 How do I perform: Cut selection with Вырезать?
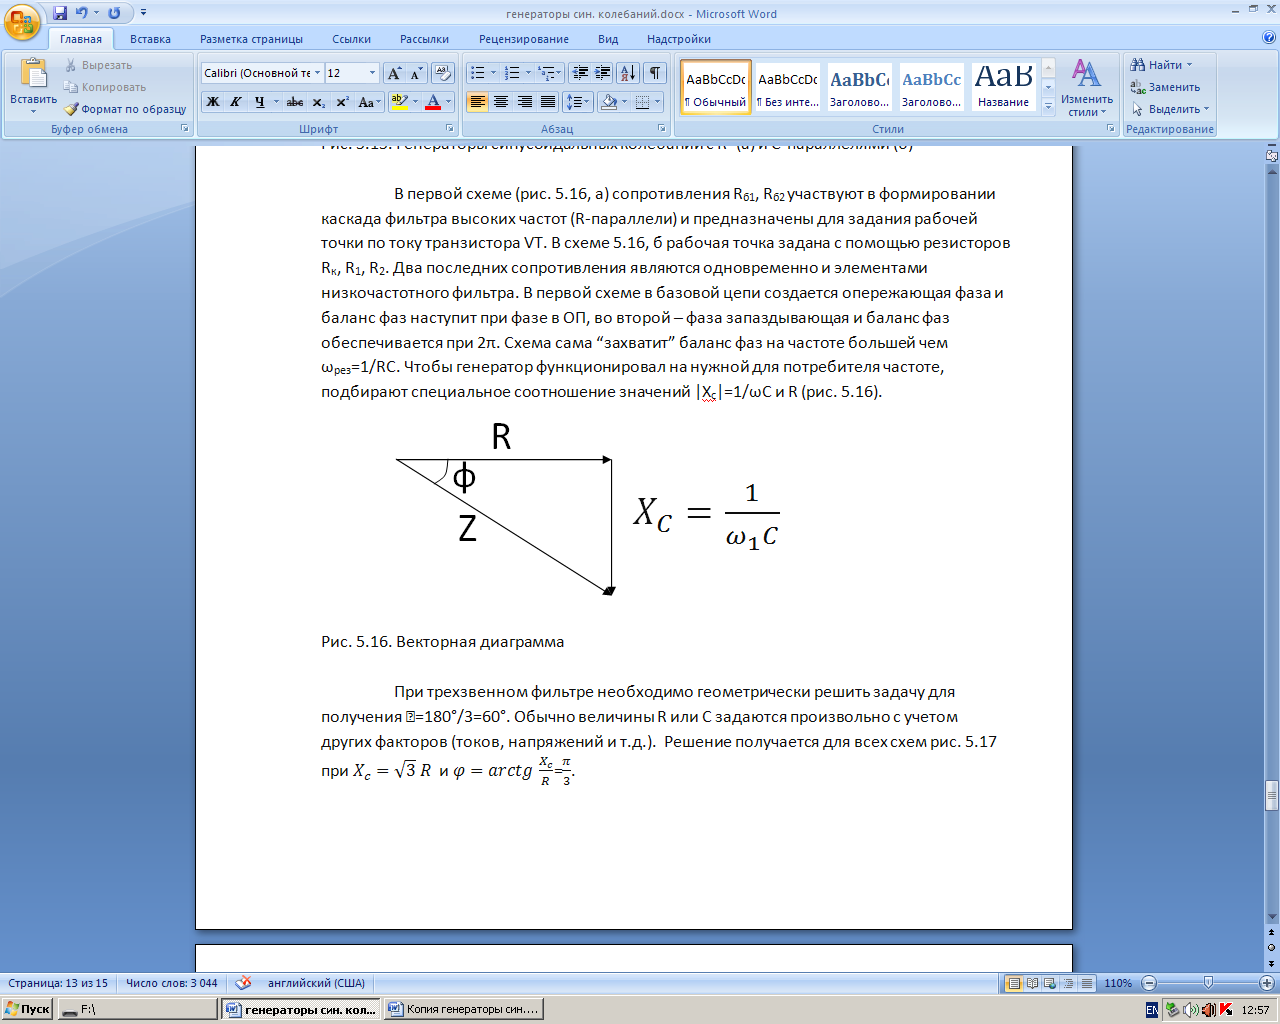coord(98,65)
